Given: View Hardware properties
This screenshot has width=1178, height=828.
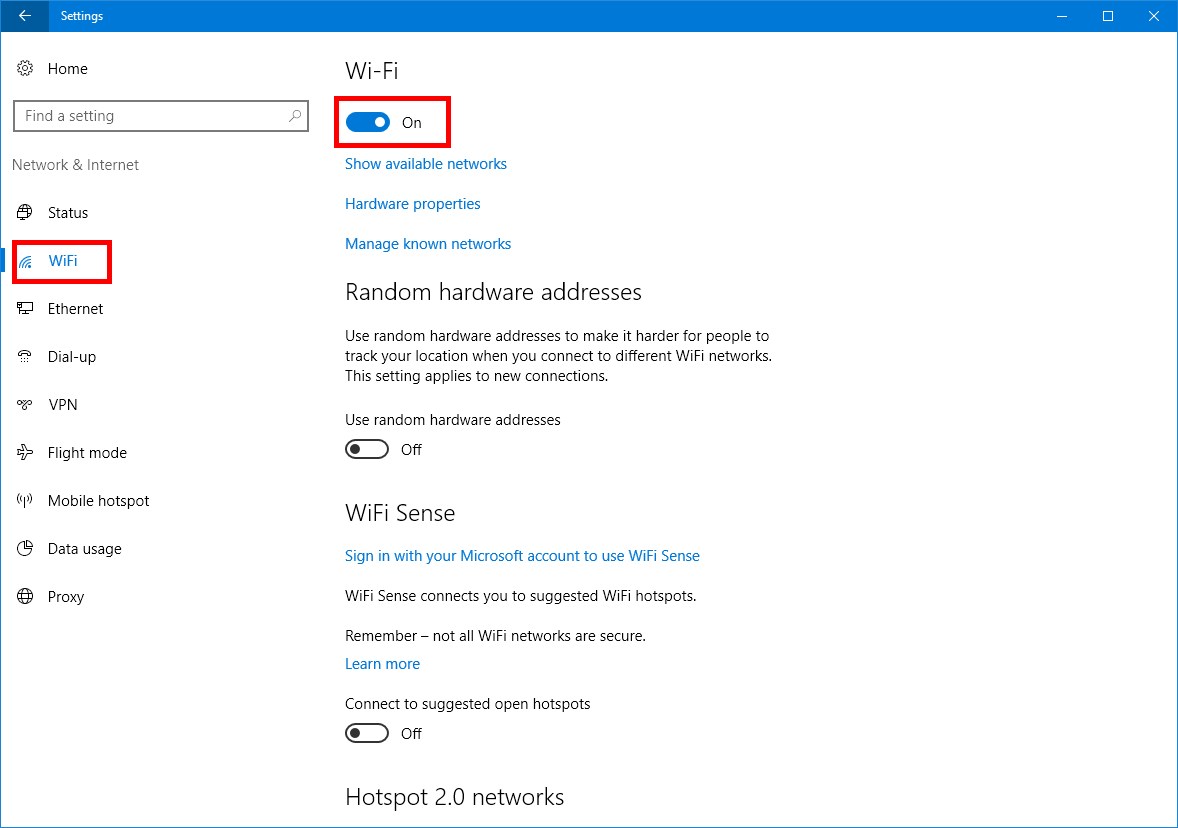Looking at the screenshot, I should pyautogui.click(x=412, y=203).
